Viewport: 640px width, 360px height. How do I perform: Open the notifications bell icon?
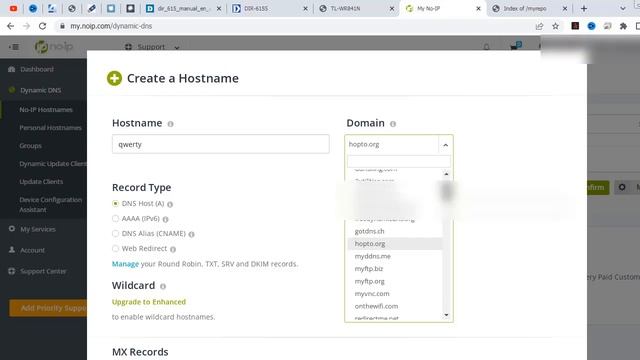click(486, 47)
